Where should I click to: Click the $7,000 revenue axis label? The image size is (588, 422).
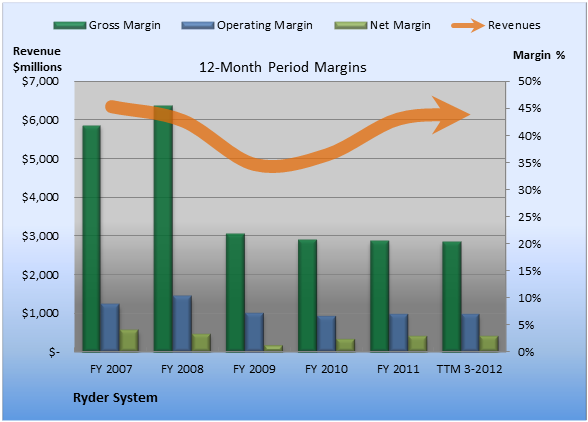(x=40, y=81)
